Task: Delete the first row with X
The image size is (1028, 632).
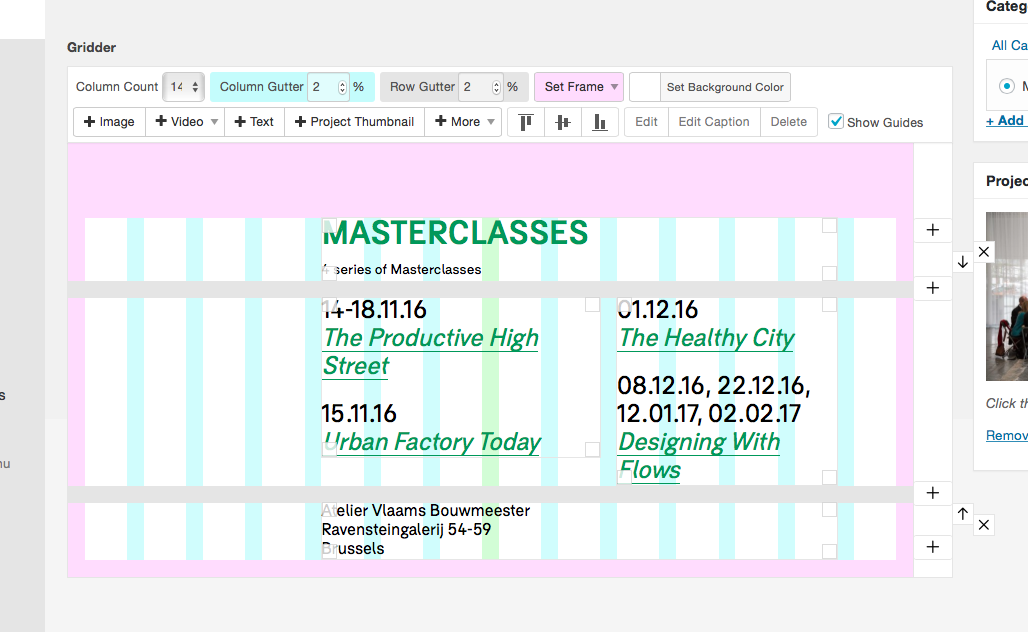Action: click(x=984, y=252)
